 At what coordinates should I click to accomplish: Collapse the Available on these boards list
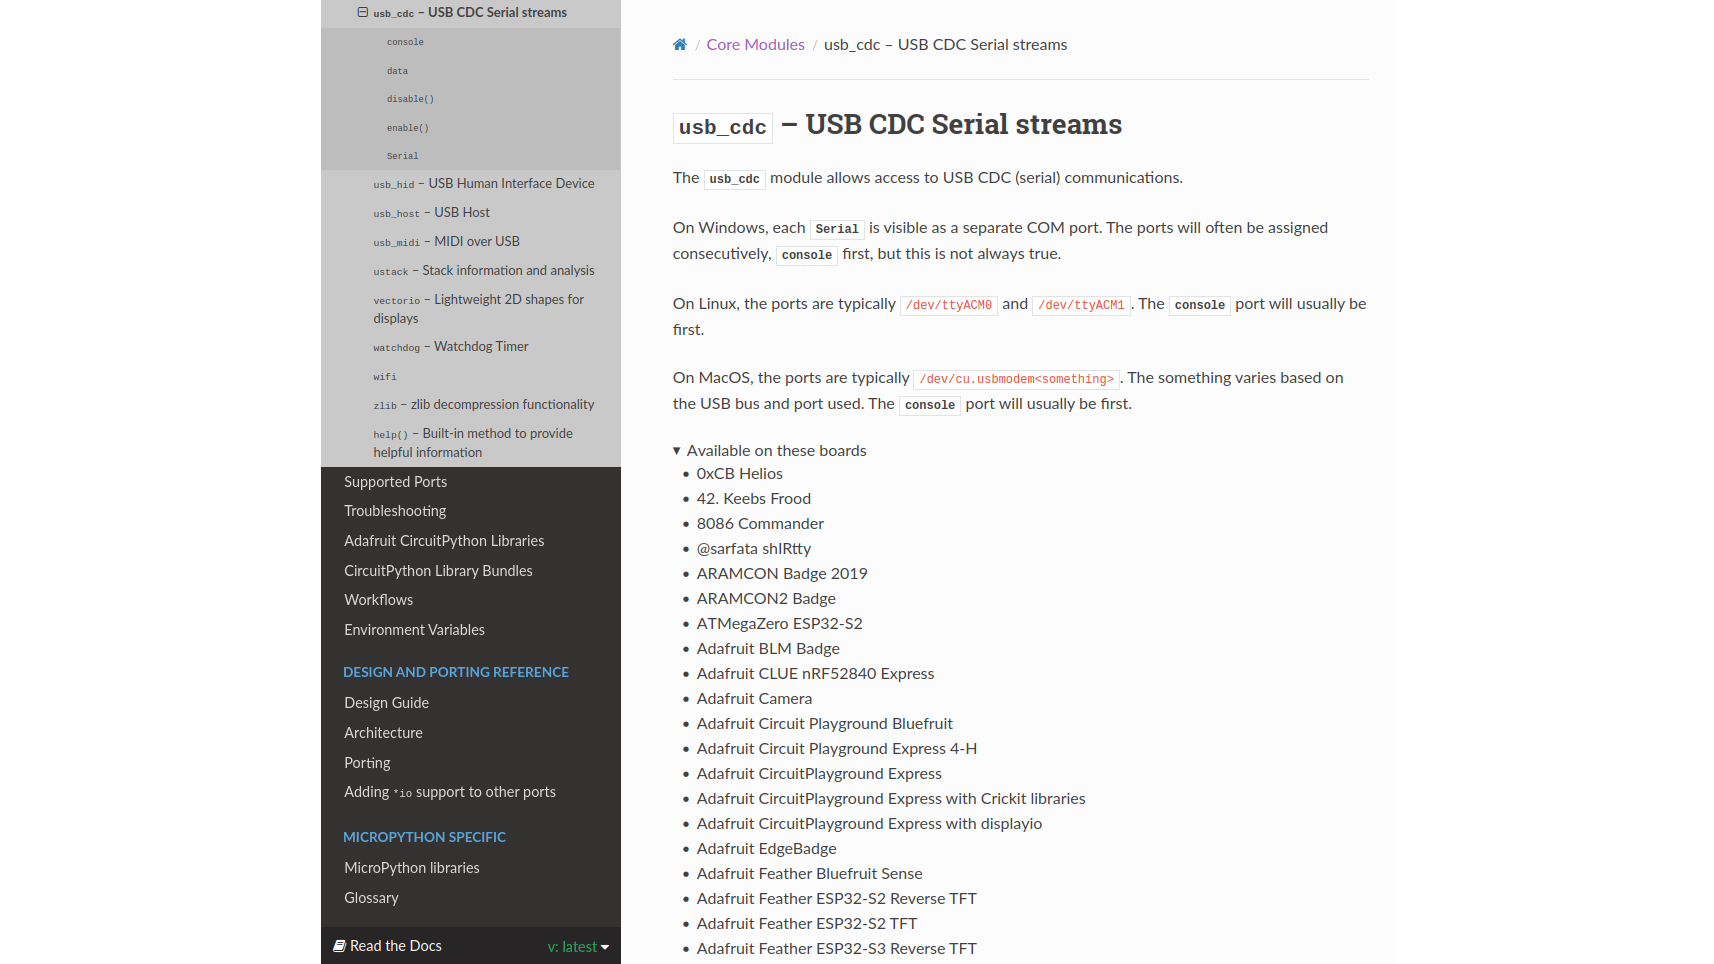677,451
